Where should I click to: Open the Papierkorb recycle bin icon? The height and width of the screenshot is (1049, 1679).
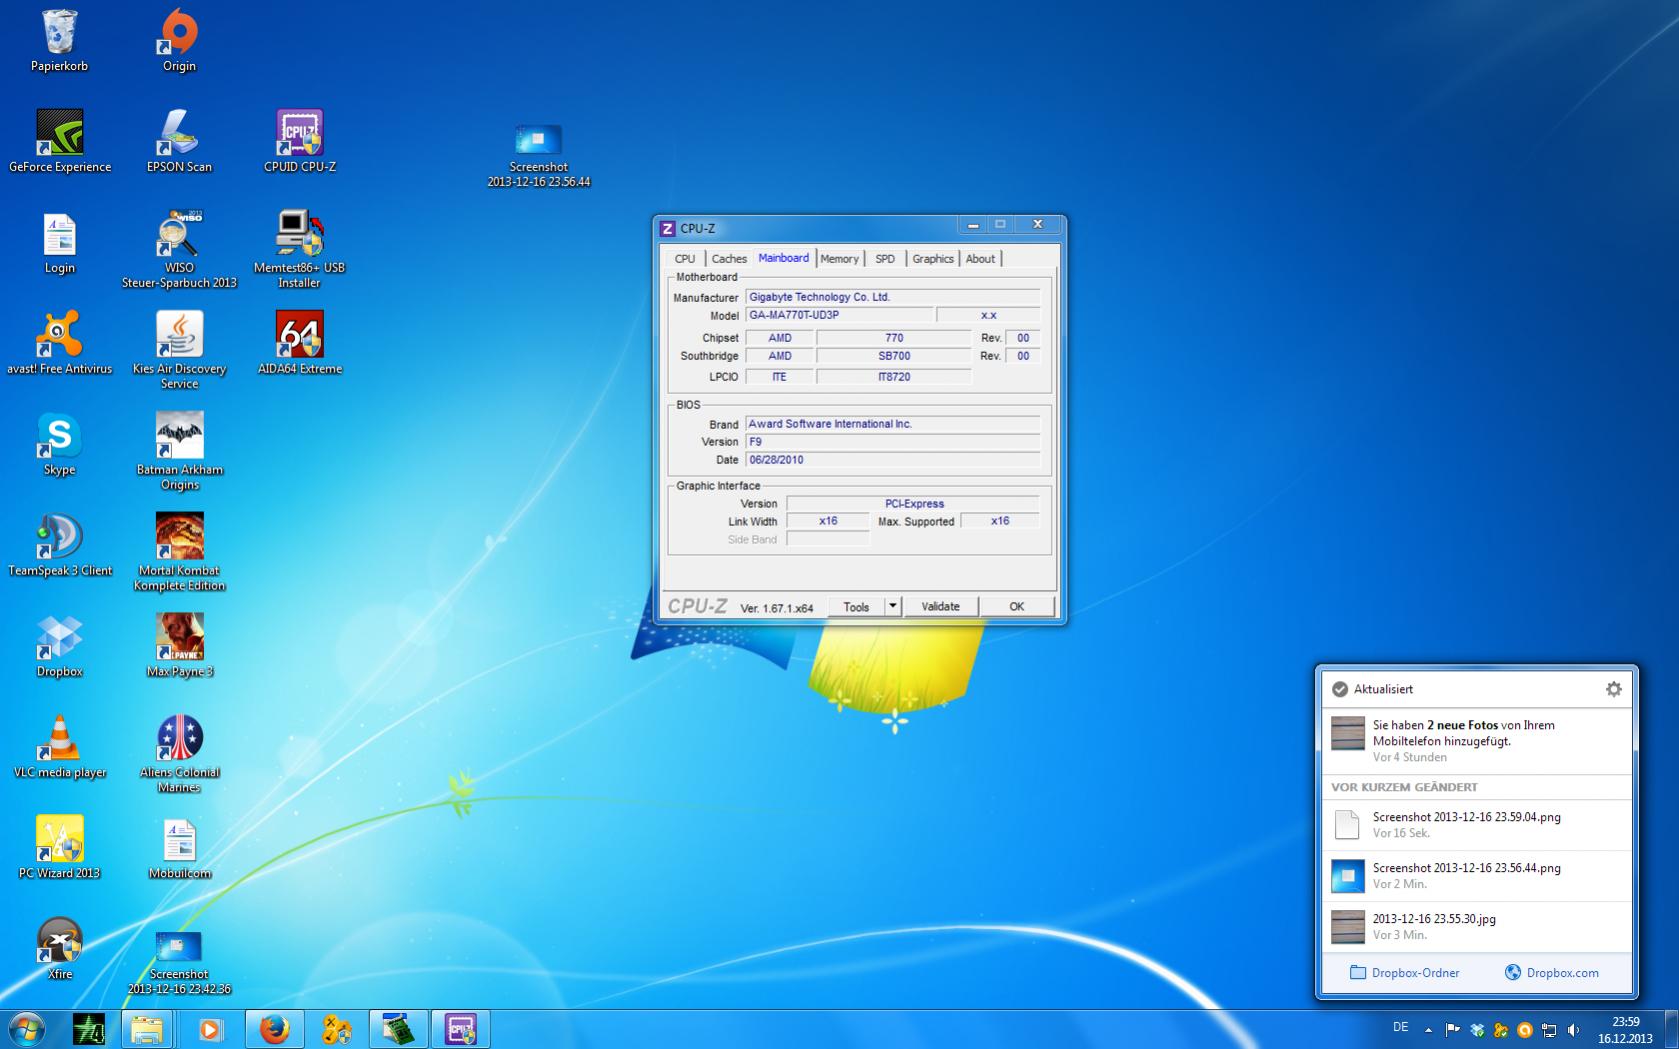point(59,40)
